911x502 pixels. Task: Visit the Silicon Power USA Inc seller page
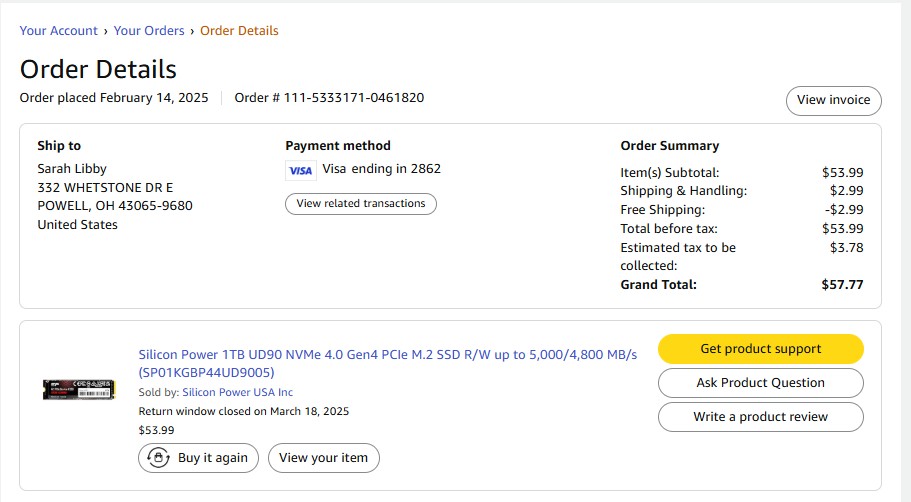pos(237,393)
